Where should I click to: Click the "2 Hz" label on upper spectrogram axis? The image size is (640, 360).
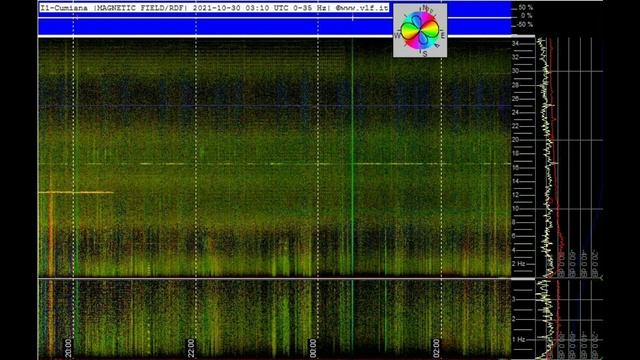tap(518, 264)
